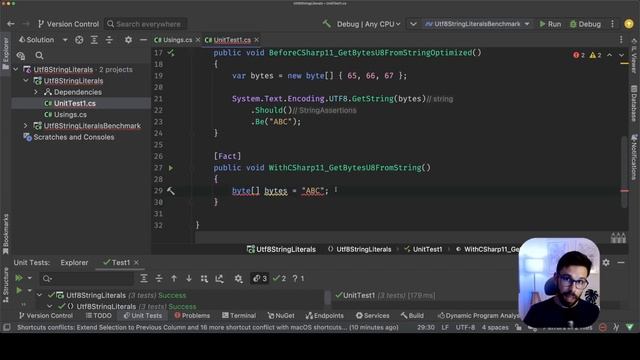This screenshot has height=360, width=640.
Task: Open the Endpoints tool window
Action: coord(324,316)
